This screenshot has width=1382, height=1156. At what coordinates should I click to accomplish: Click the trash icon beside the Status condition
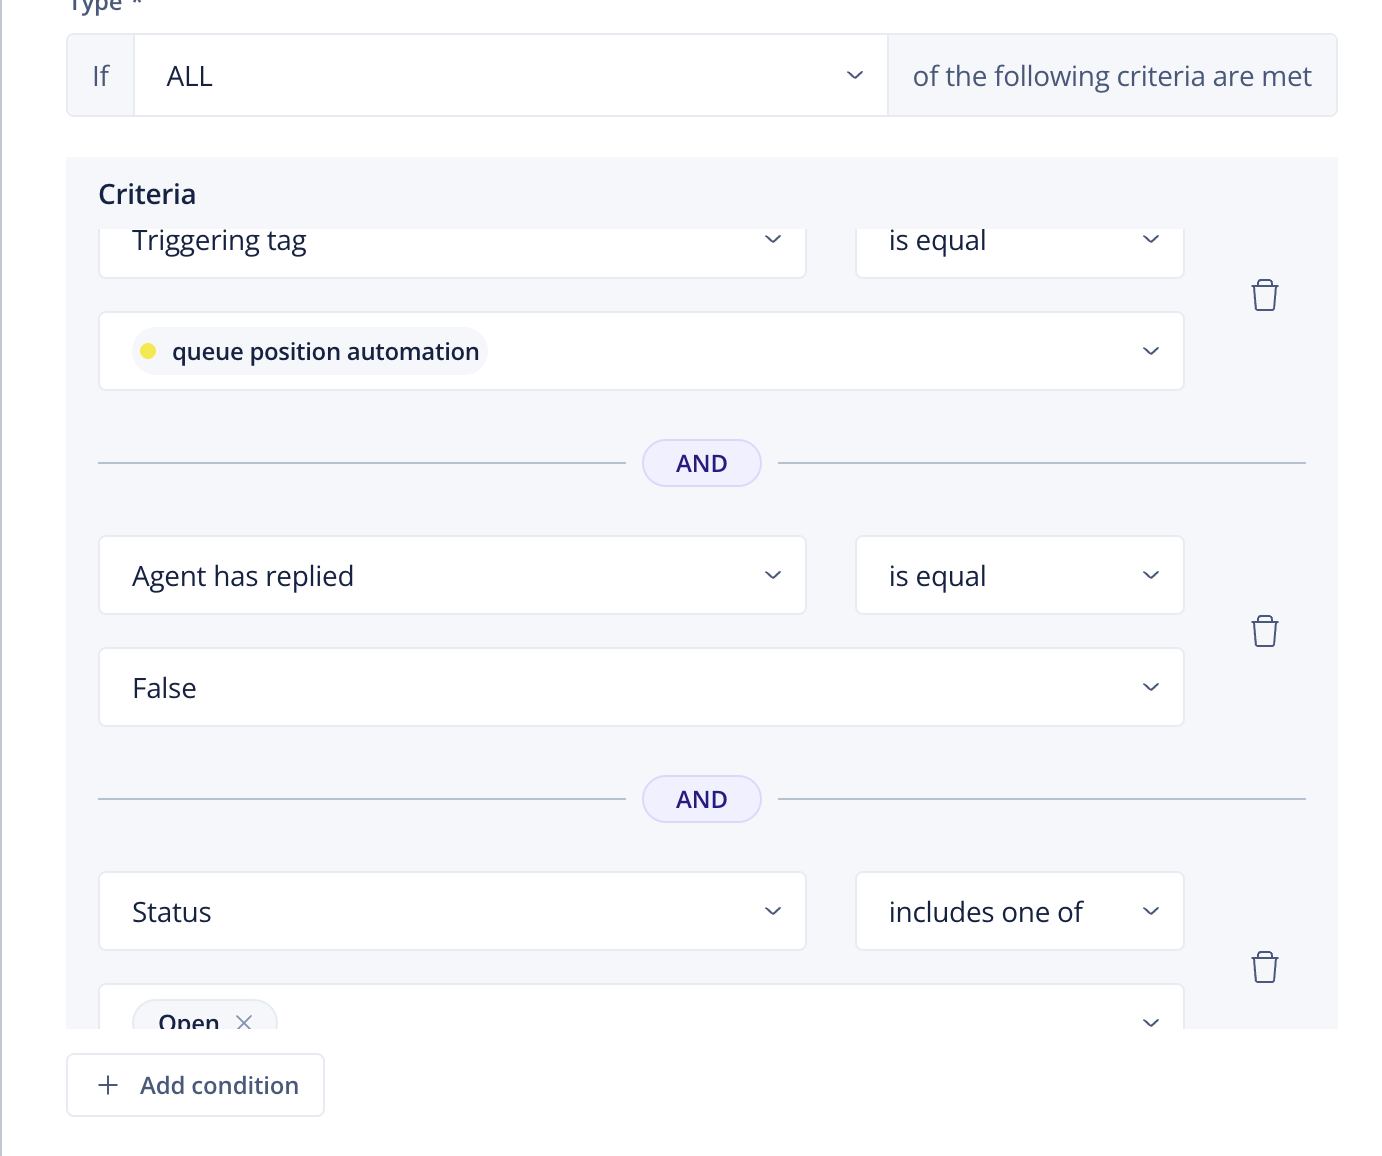click(x=1264, y=967)
